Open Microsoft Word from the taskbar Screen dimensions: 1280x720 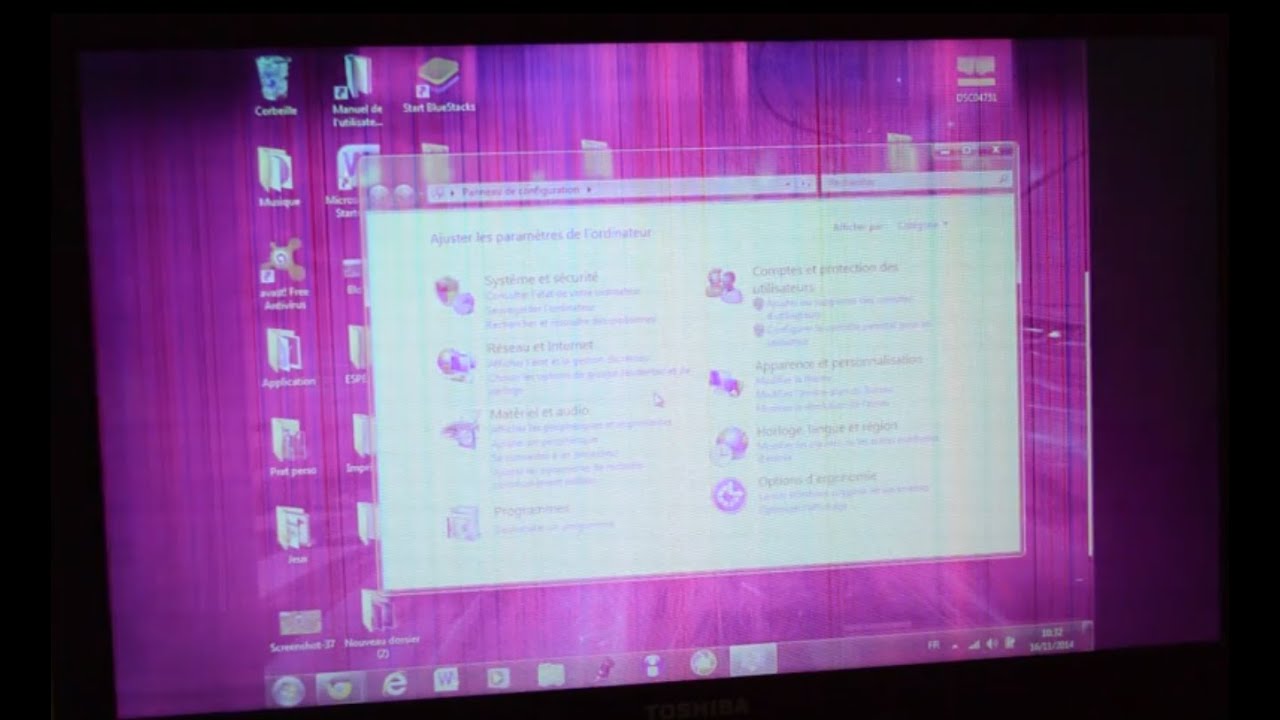(x=446, y=679)
